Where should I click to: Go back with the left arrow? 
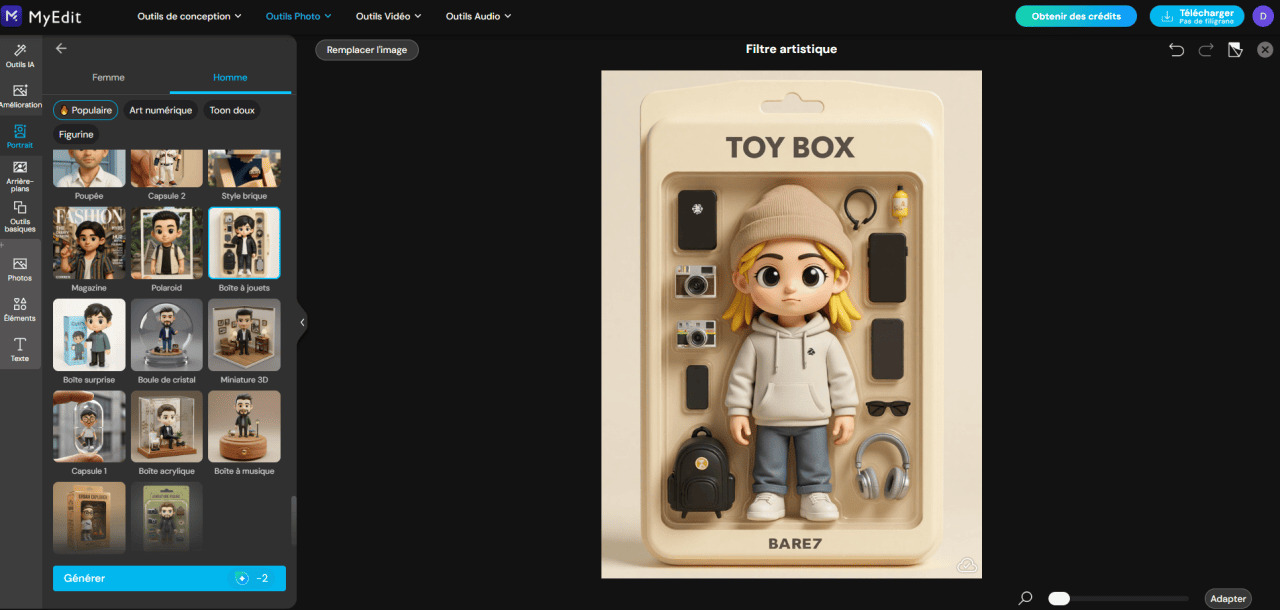point(61,48)
